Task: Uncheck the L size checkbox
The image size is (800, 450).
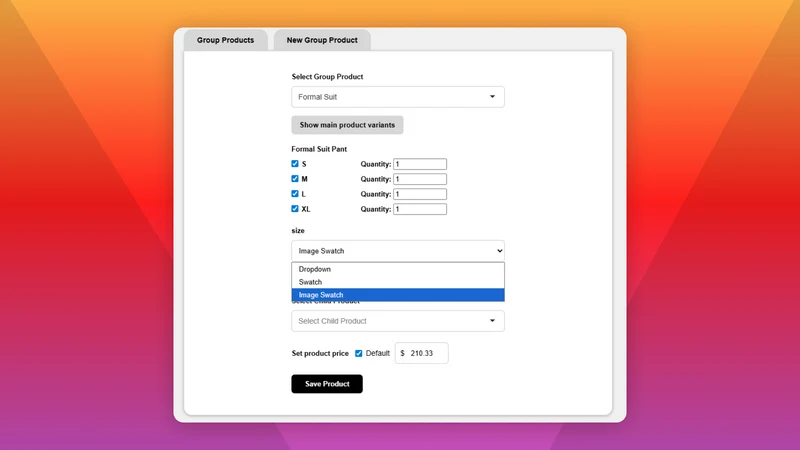Action: click(x=295, y=194)
